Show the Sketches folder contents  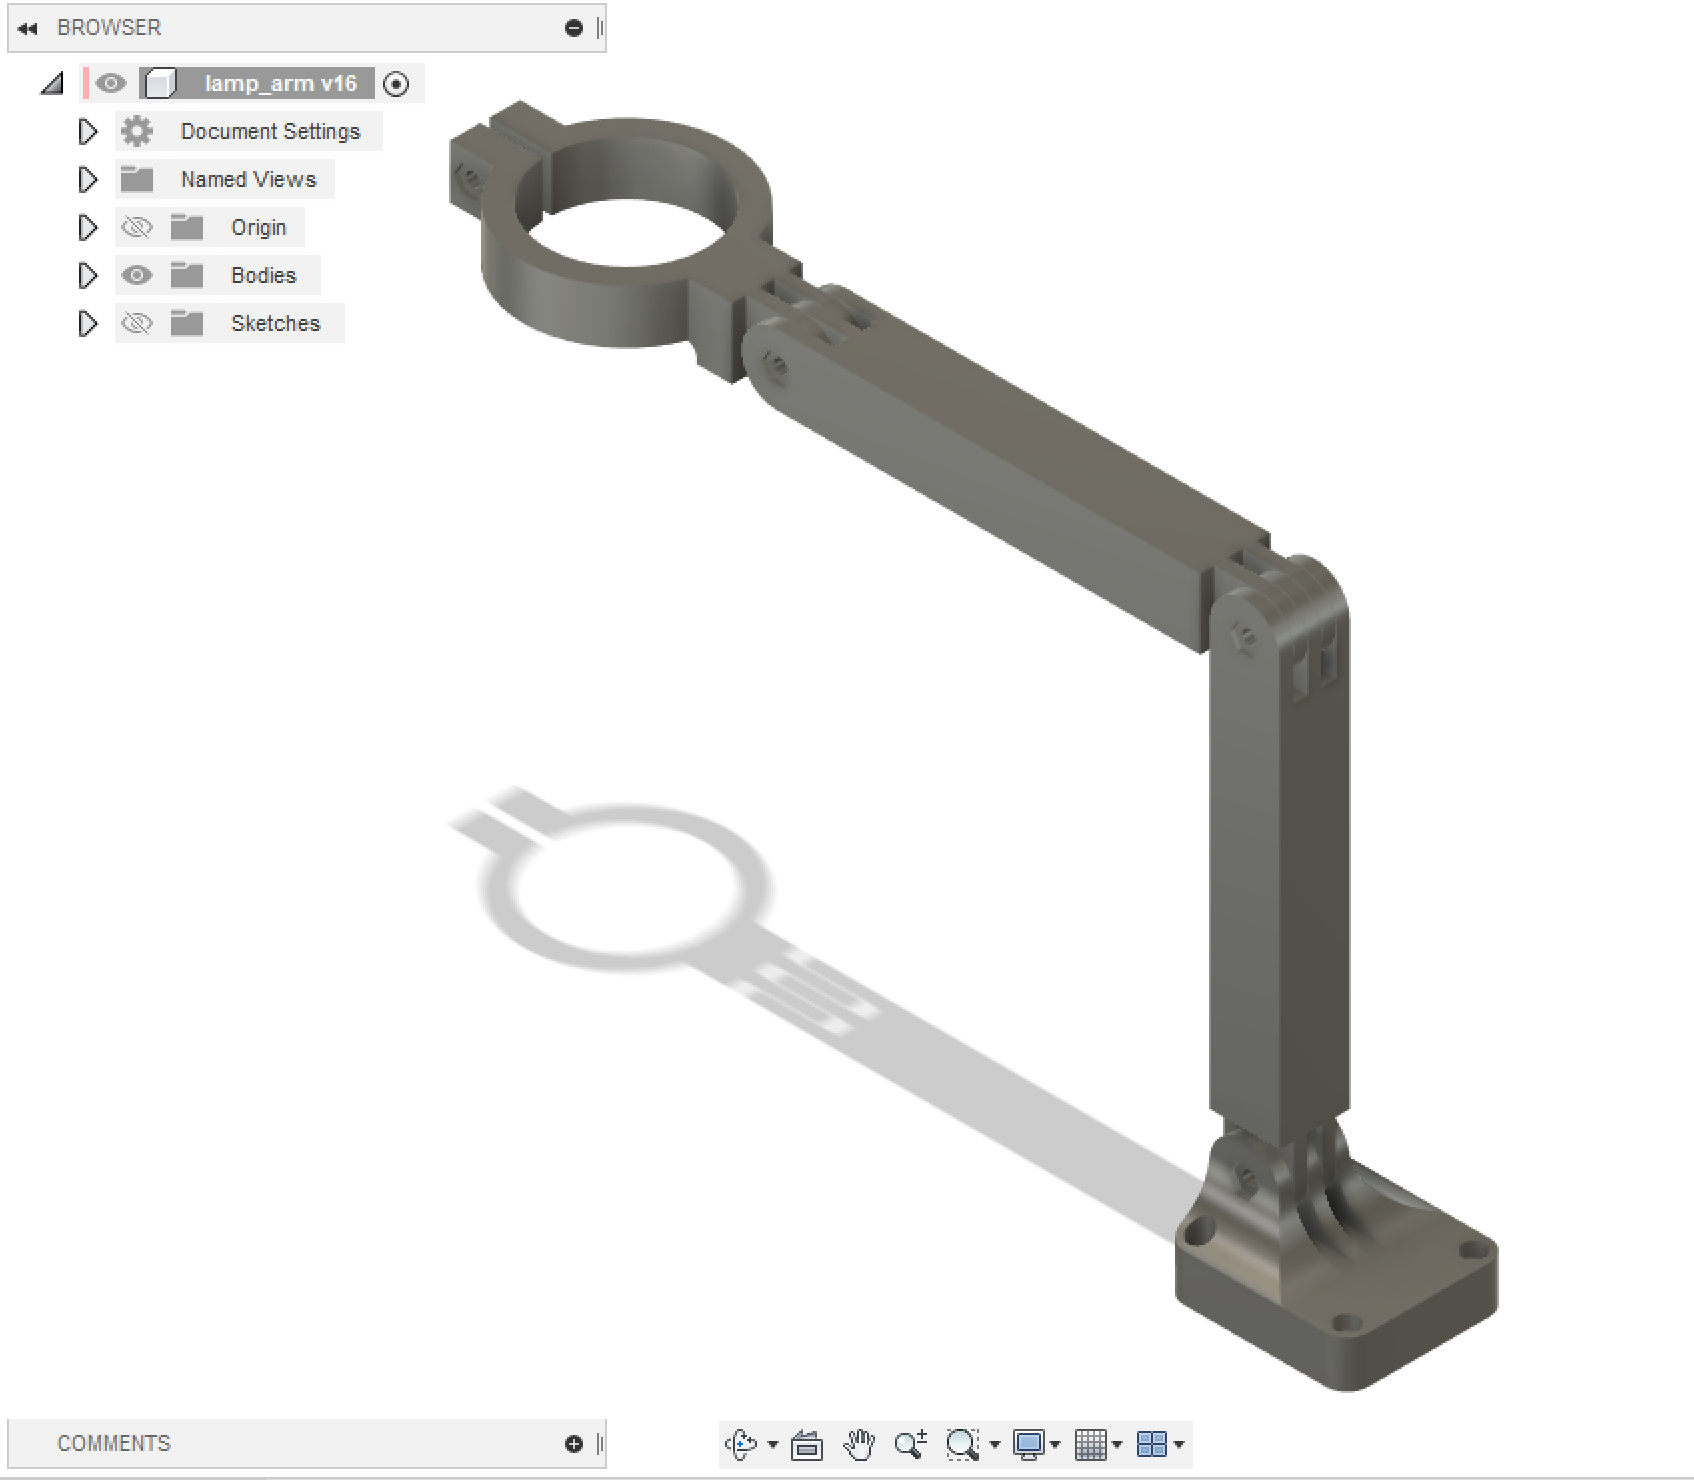click(88, 323)
